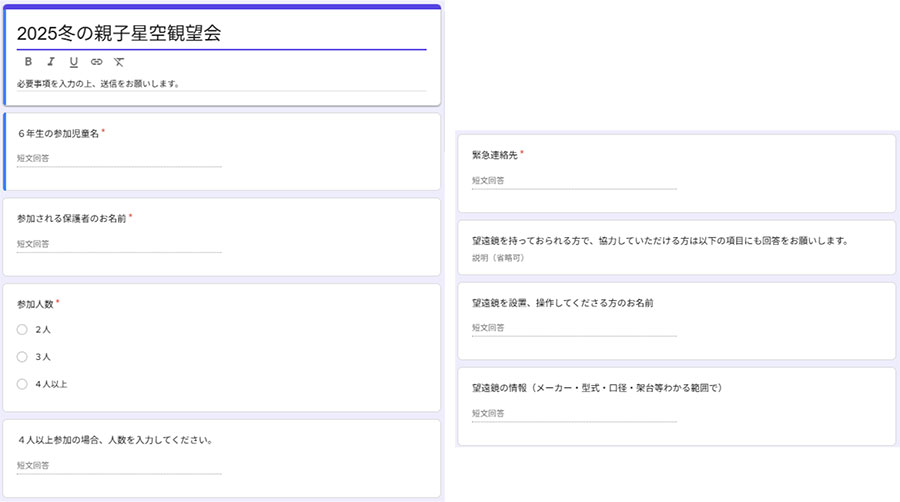The width and height of the screenshot is (900, 502).
Task: Toggle bold formatting on the form description
Action: (x=28, y=61)
